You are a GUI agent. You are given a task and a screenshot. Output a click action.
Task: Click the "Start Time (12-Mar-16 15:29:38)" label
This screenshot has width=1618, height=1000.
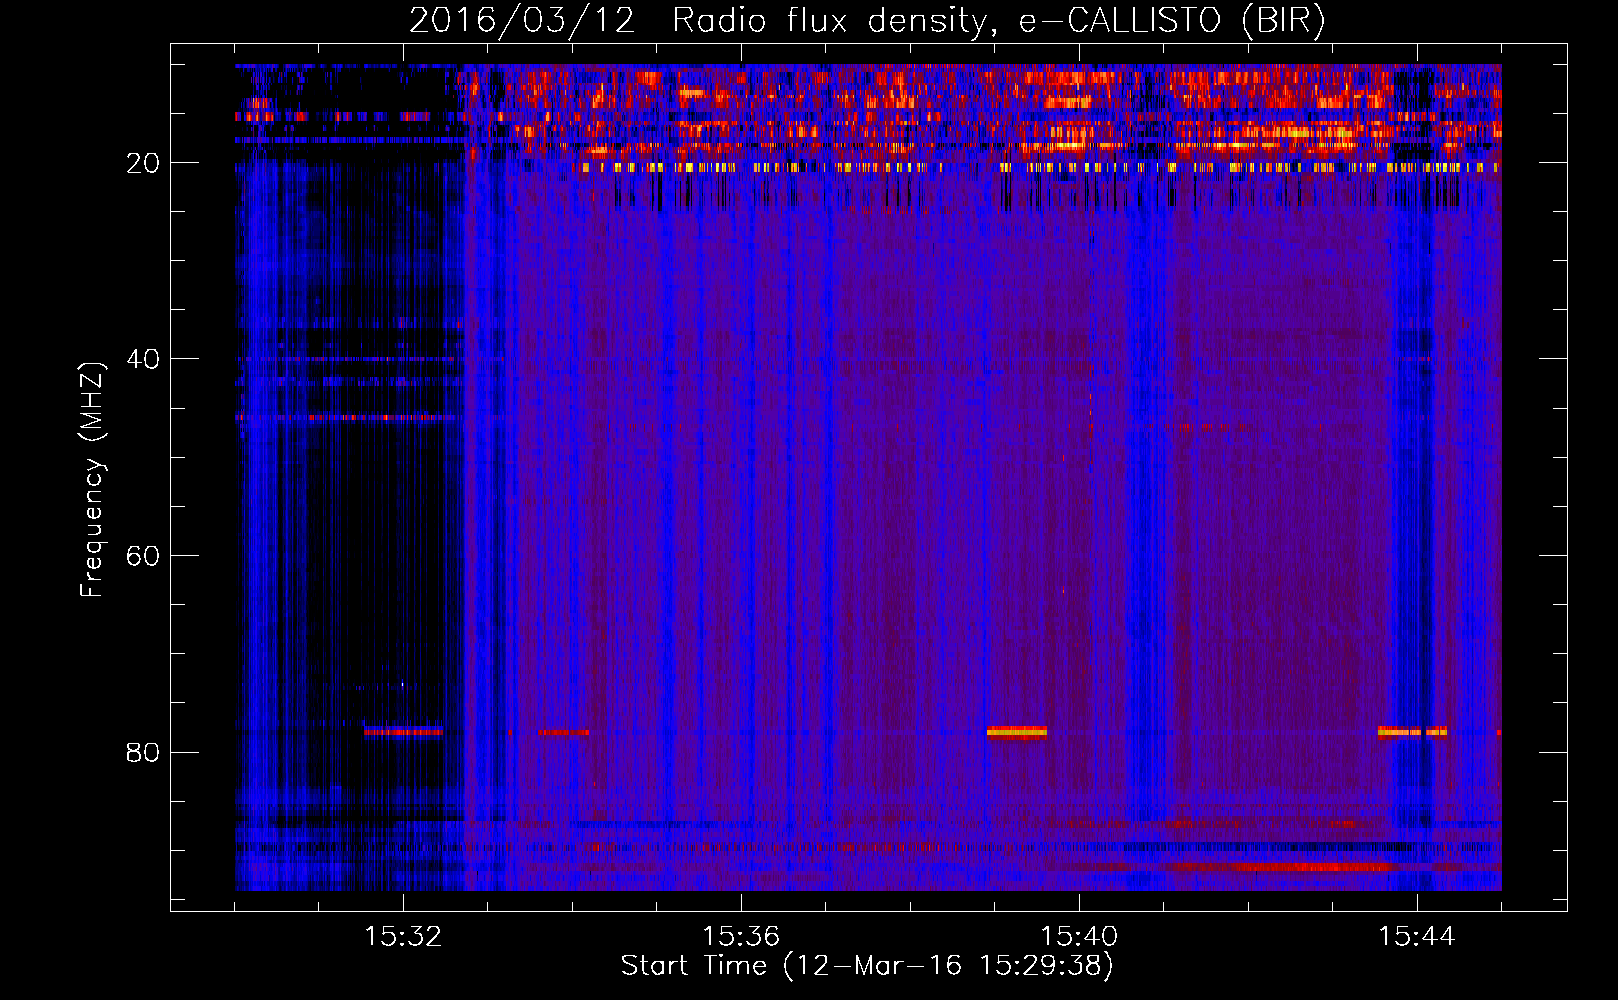(x=867, y=966)
